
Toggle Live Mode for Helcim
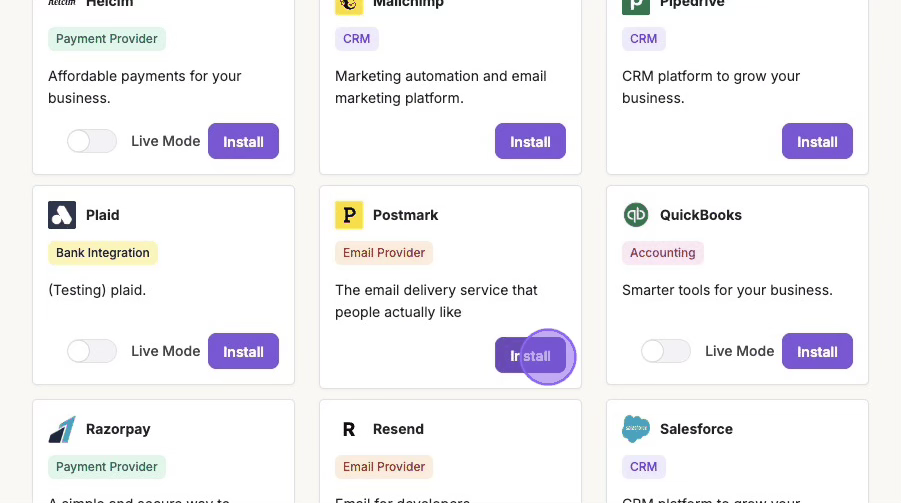[x=92, y=141]
